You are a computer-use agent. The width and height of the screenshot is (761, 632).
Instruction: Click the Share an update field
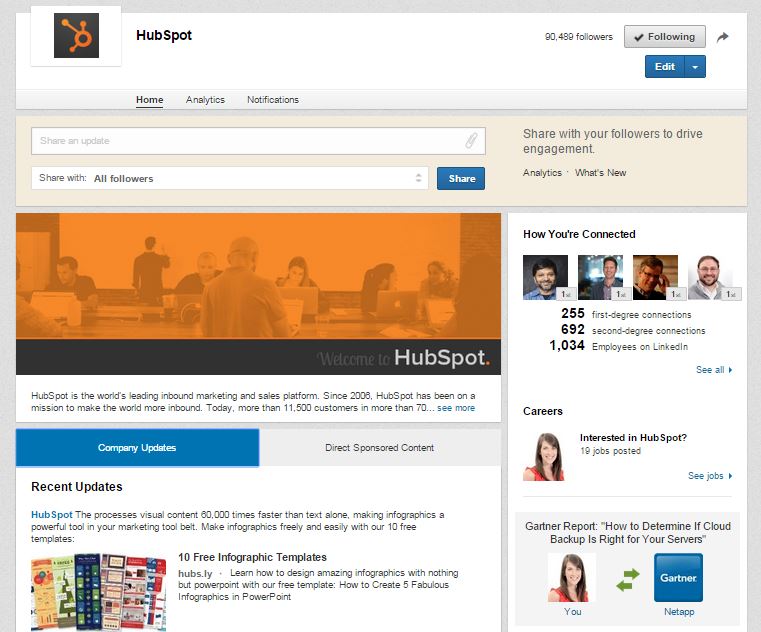[x=258, y=141]
